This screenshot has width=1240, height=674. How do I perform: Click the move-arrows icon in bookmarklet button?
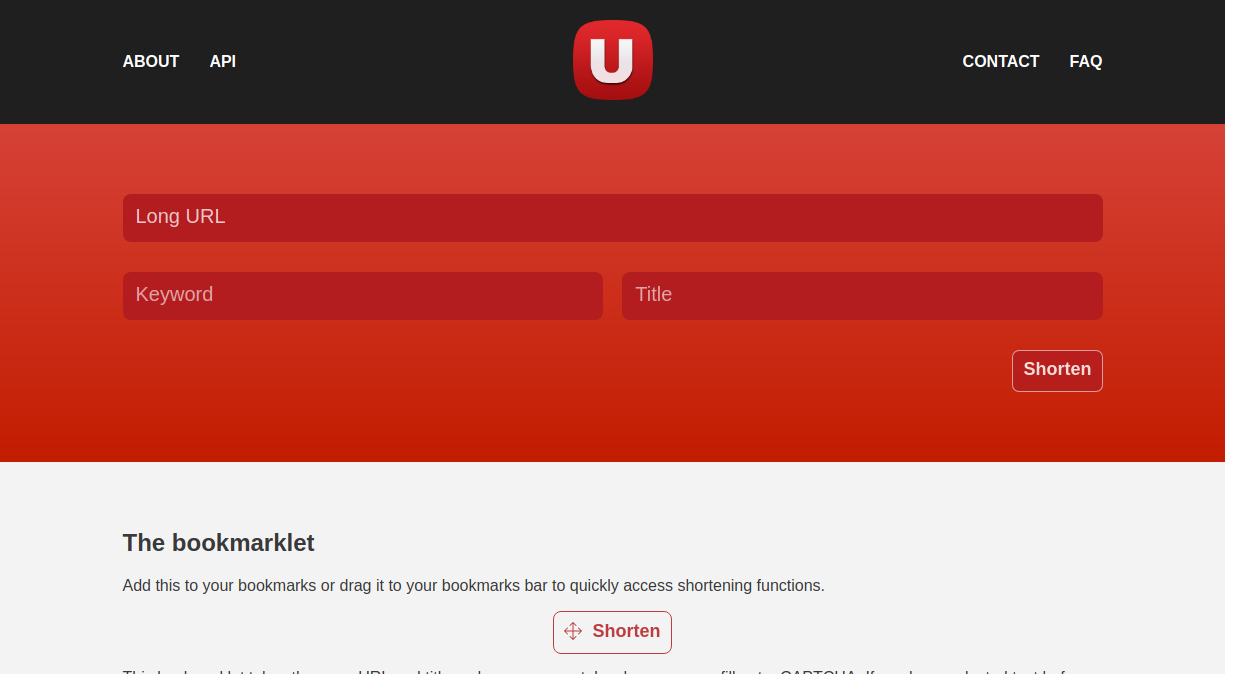pos(573,631)
